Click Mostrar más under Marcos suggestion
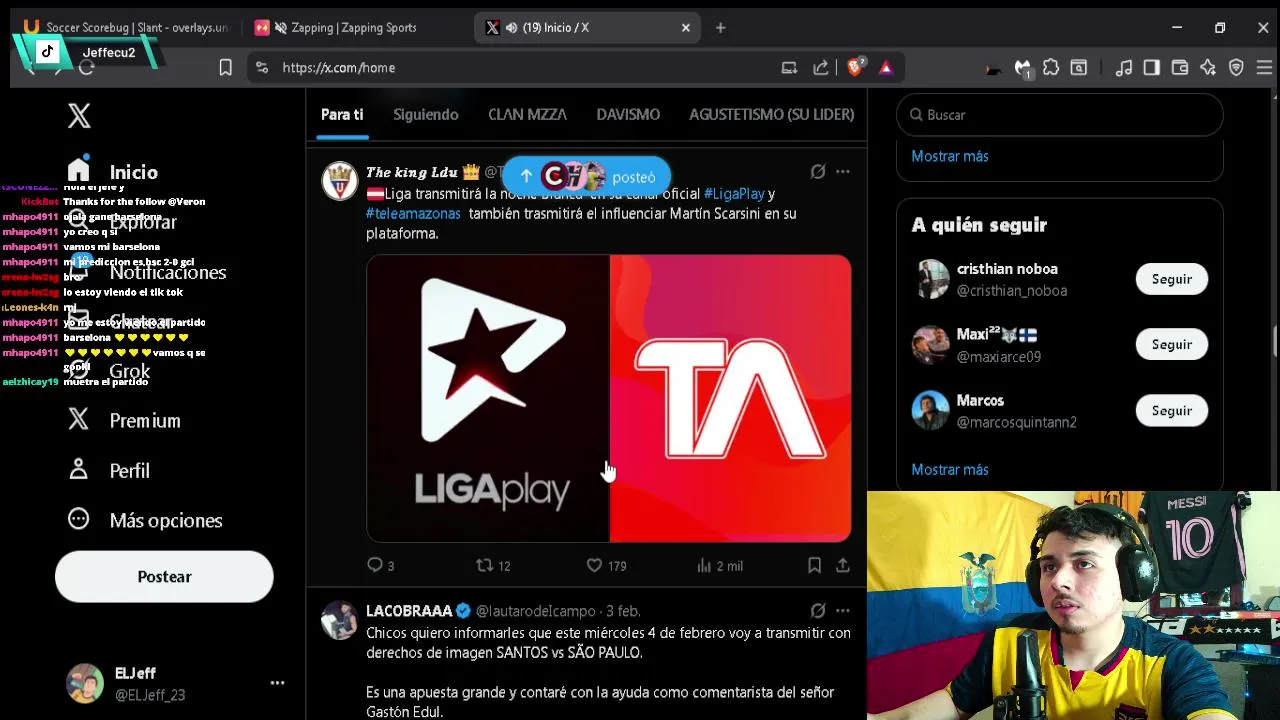1280x720 pixels. 950,470
